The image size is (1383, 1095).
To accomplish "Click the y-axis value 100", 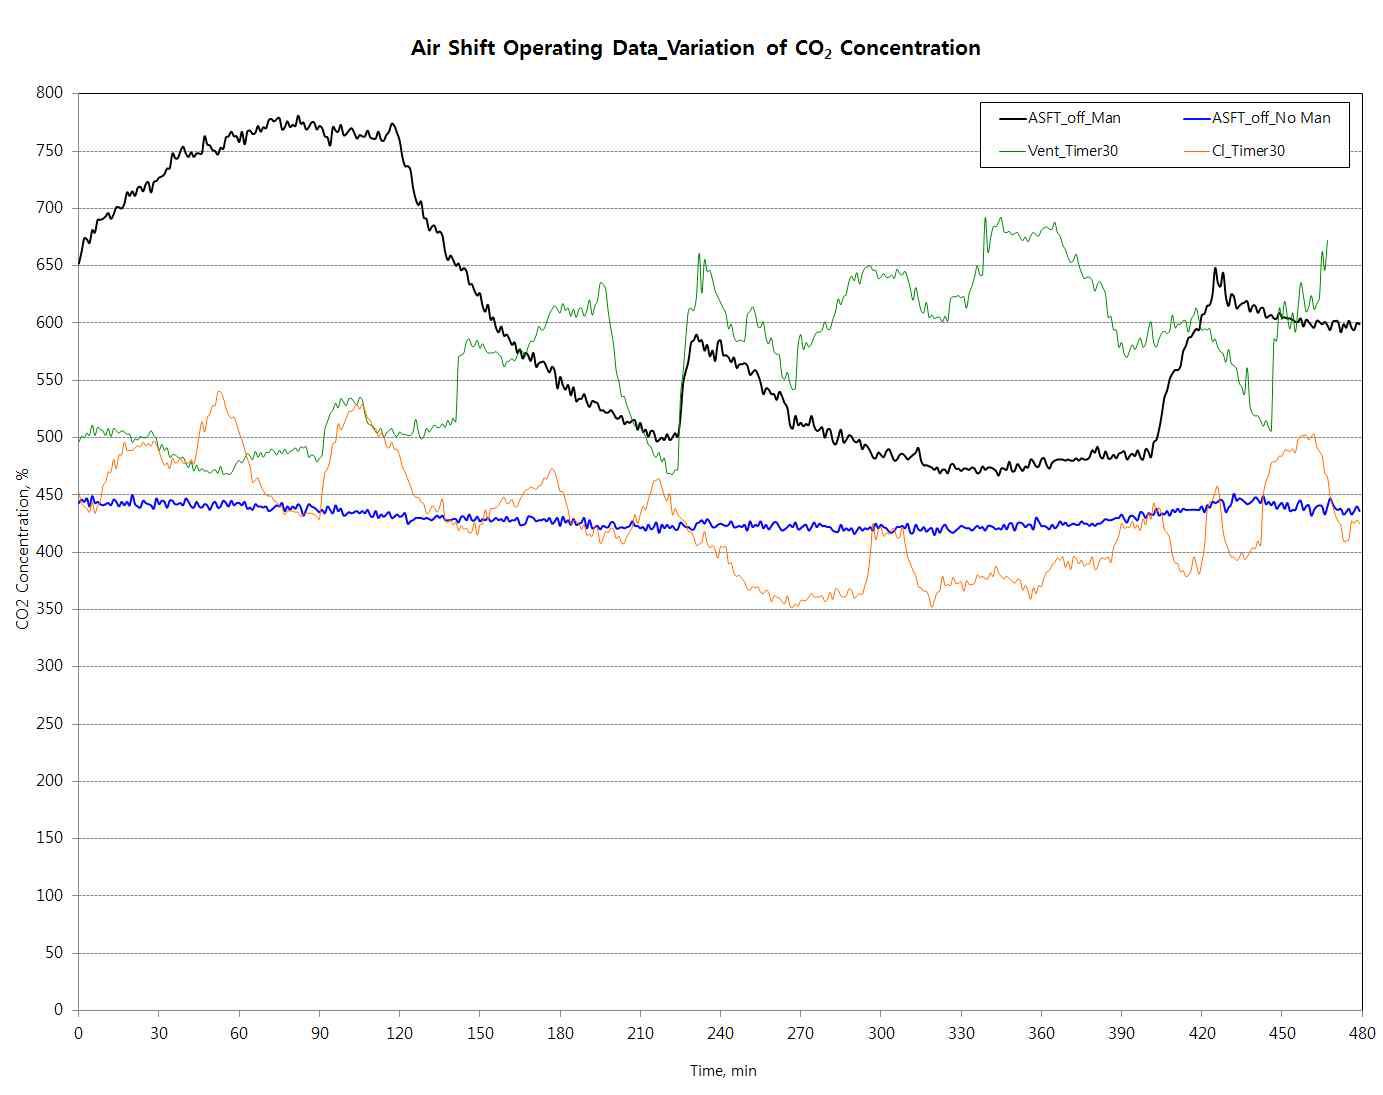I will click(50, 895).
